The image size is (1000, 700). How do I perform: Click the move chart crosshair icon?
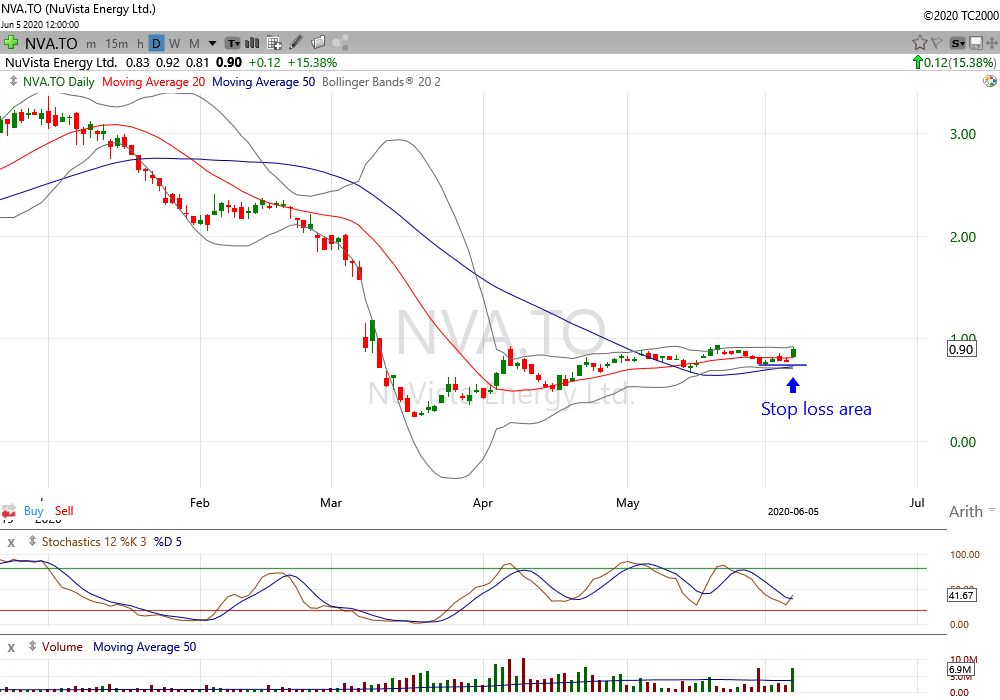coord(991,43)
